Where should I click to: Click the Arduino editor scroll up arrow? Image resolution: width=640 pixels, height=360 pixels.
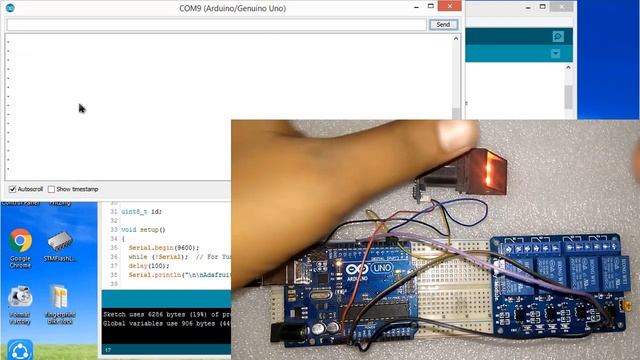click(568, 67)
